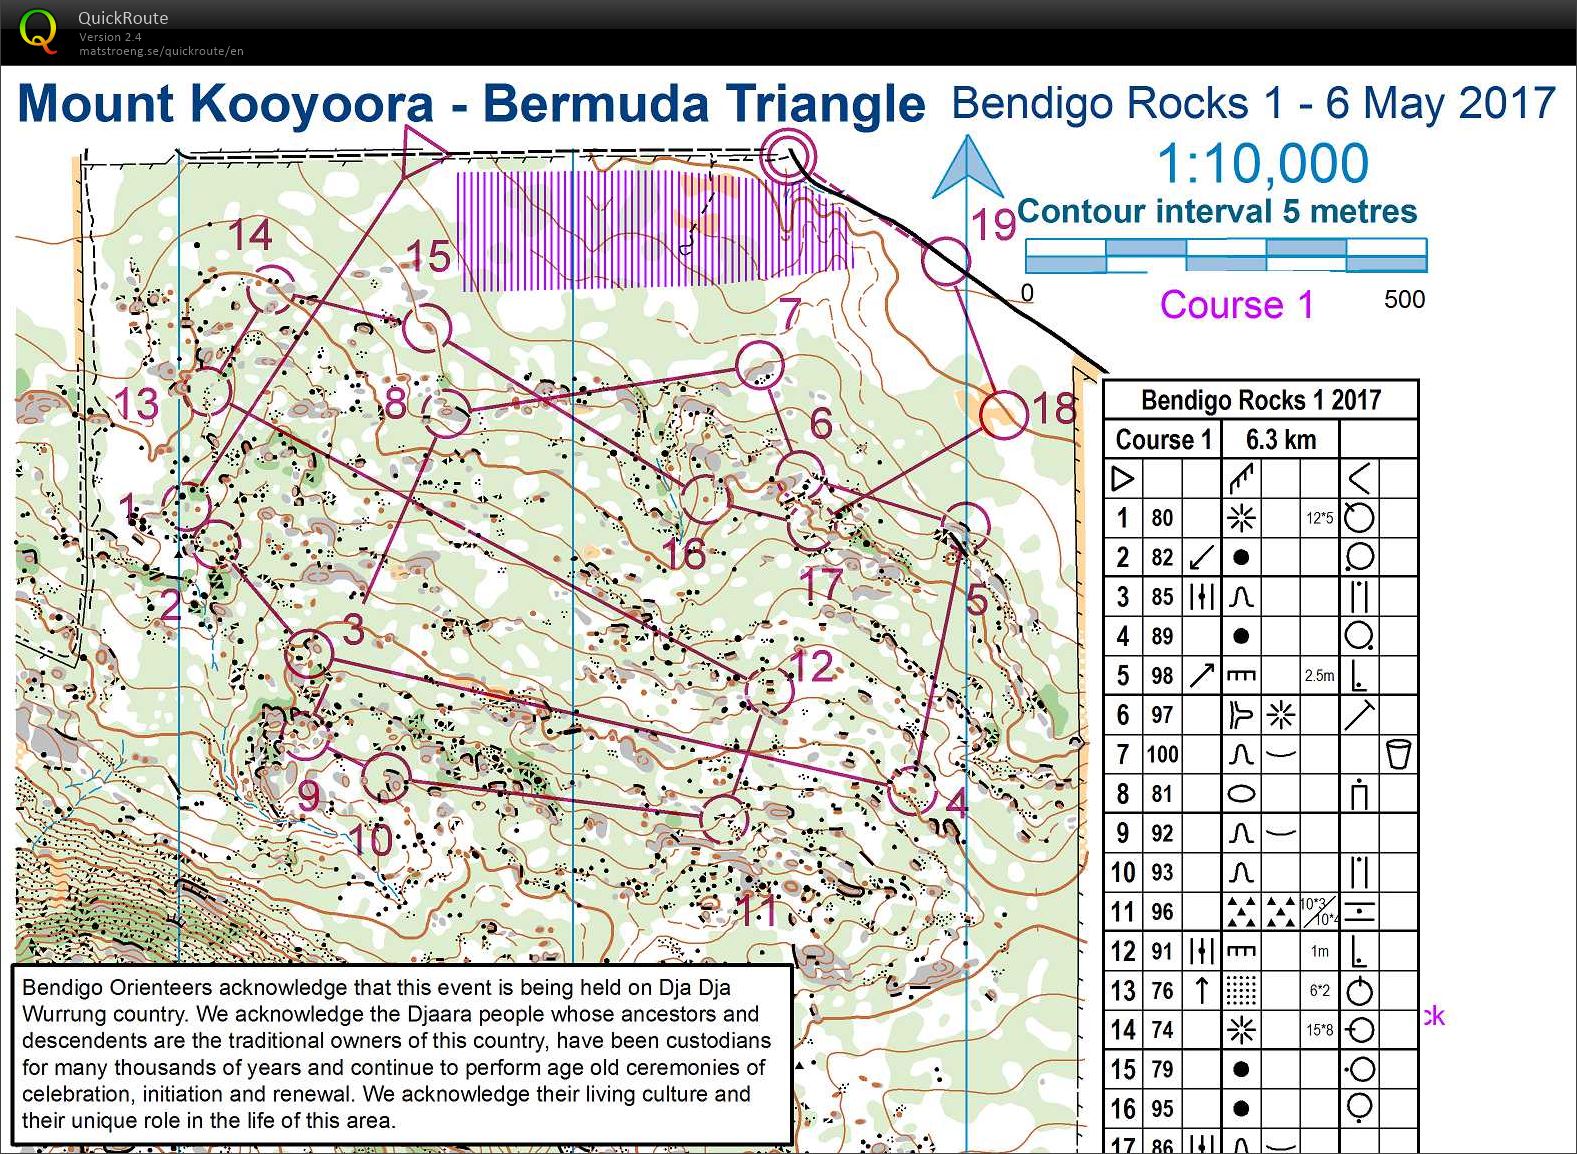
Task: Click the start triangle in the description table
Action: point(1123,478)
